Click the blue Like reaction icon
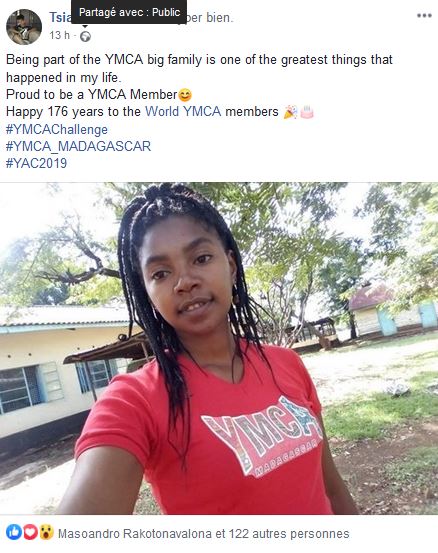This screenshot has width=438, height=553. coord(14,532)
